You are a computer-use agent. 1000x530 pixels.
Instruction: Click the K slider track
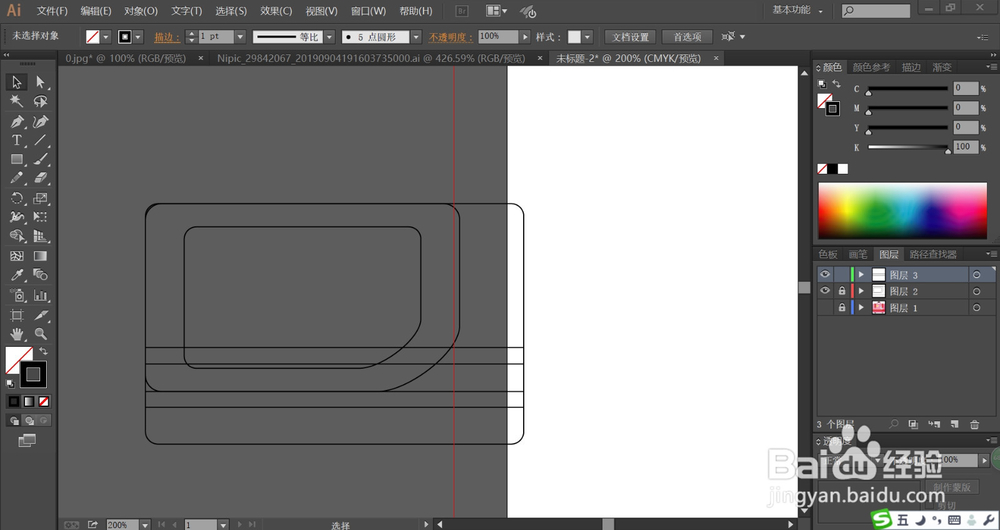908,147
